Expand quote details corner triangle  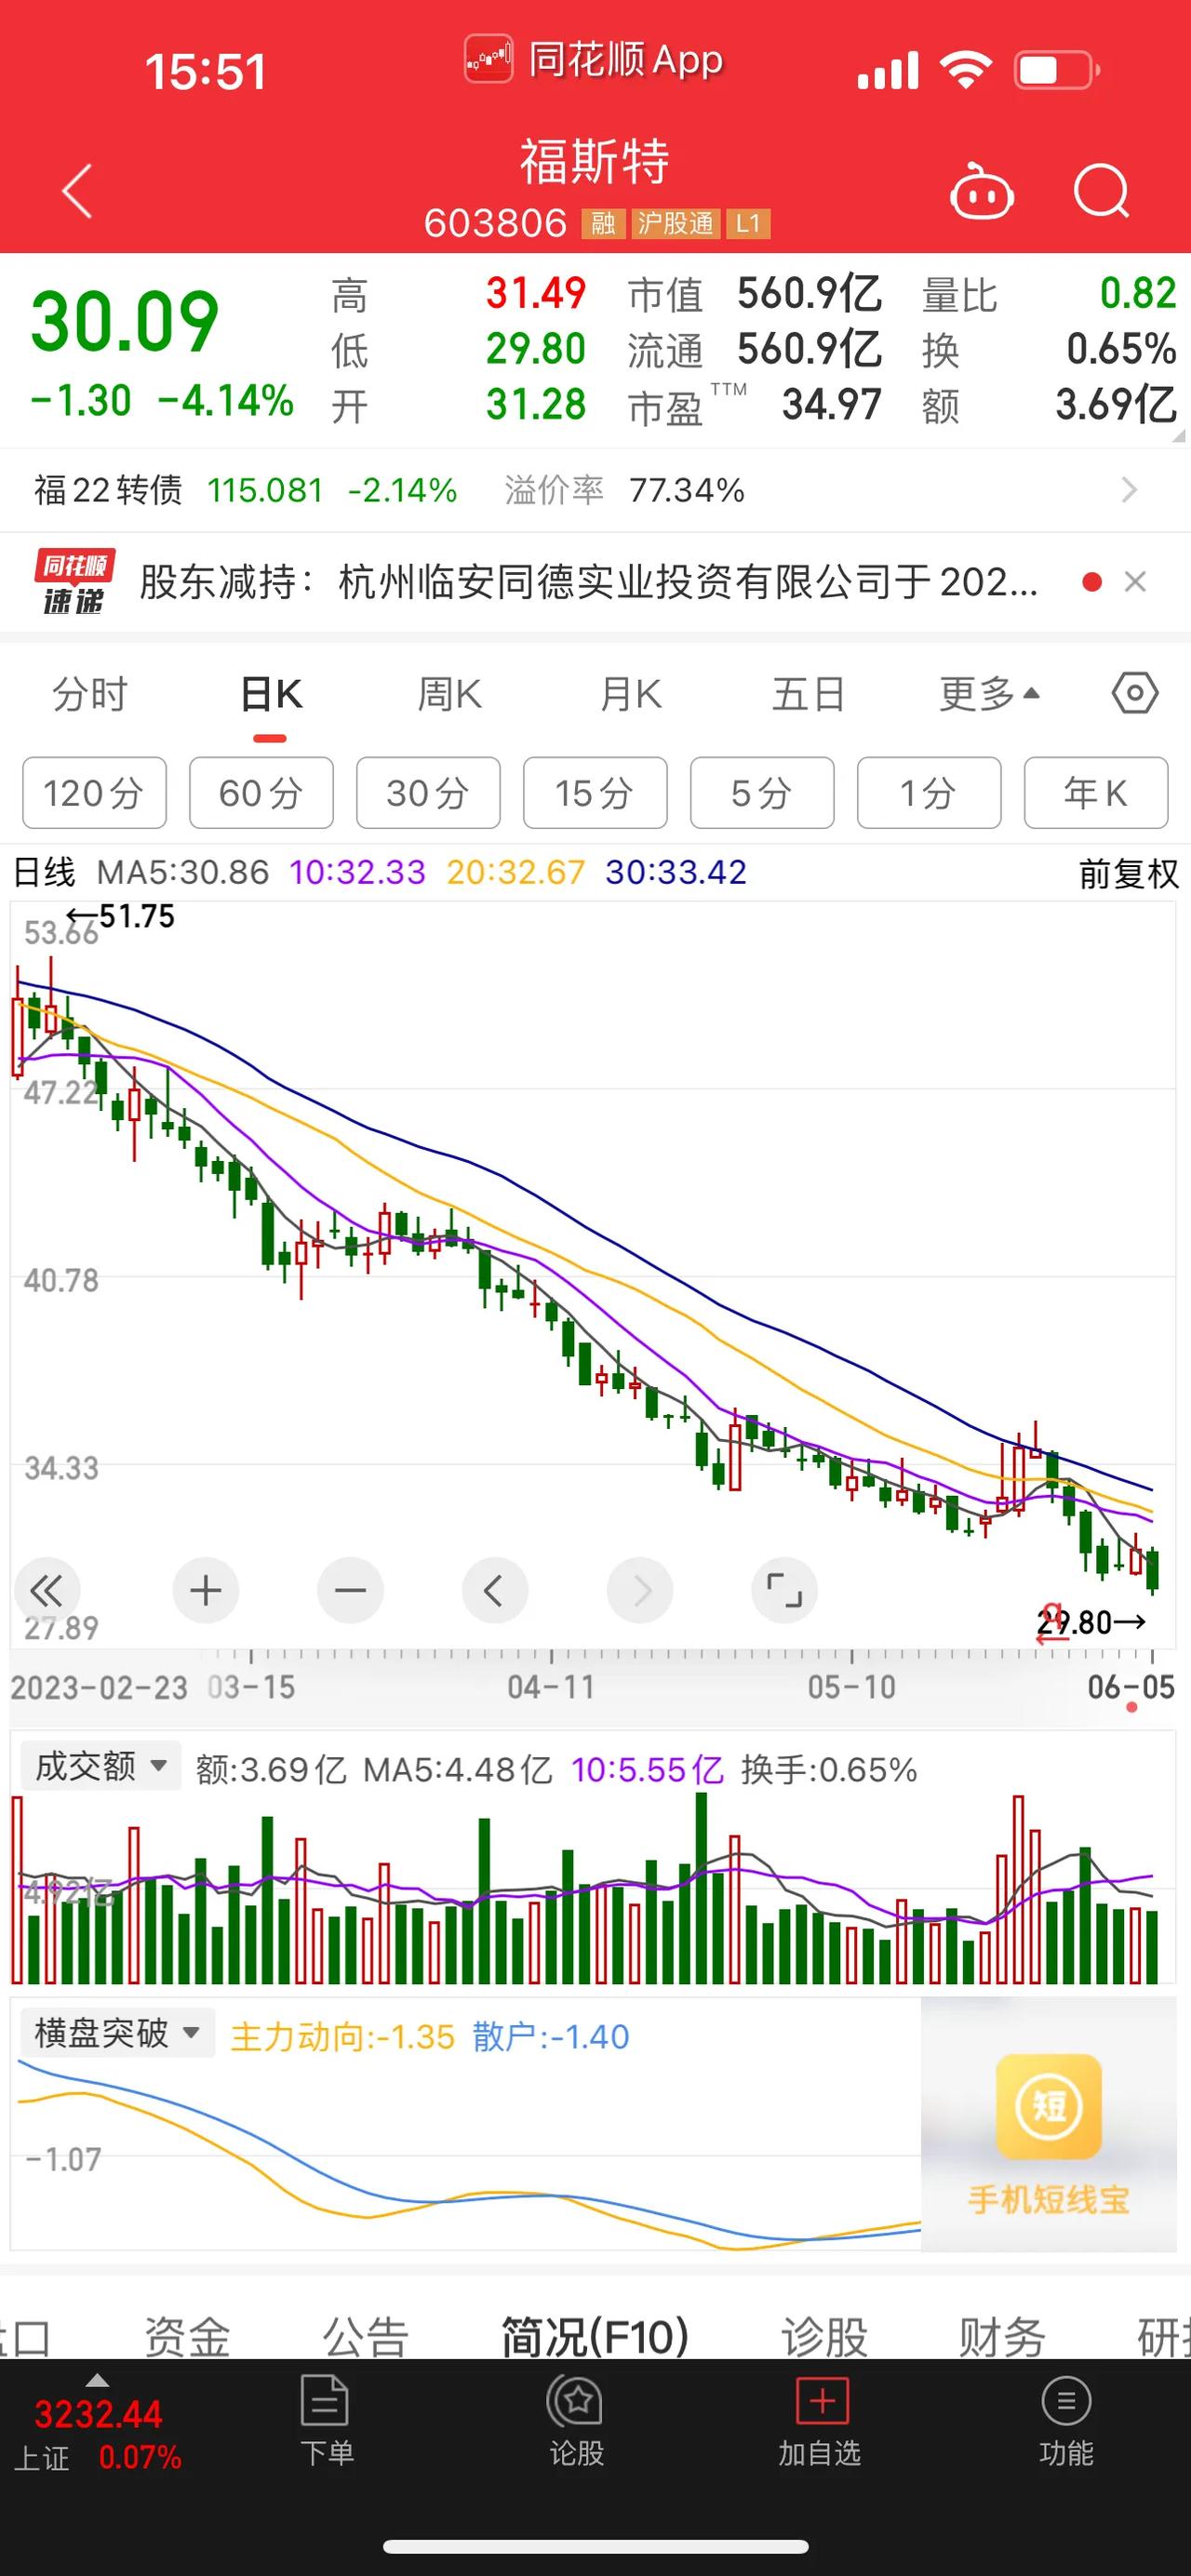coord(1179,436)
